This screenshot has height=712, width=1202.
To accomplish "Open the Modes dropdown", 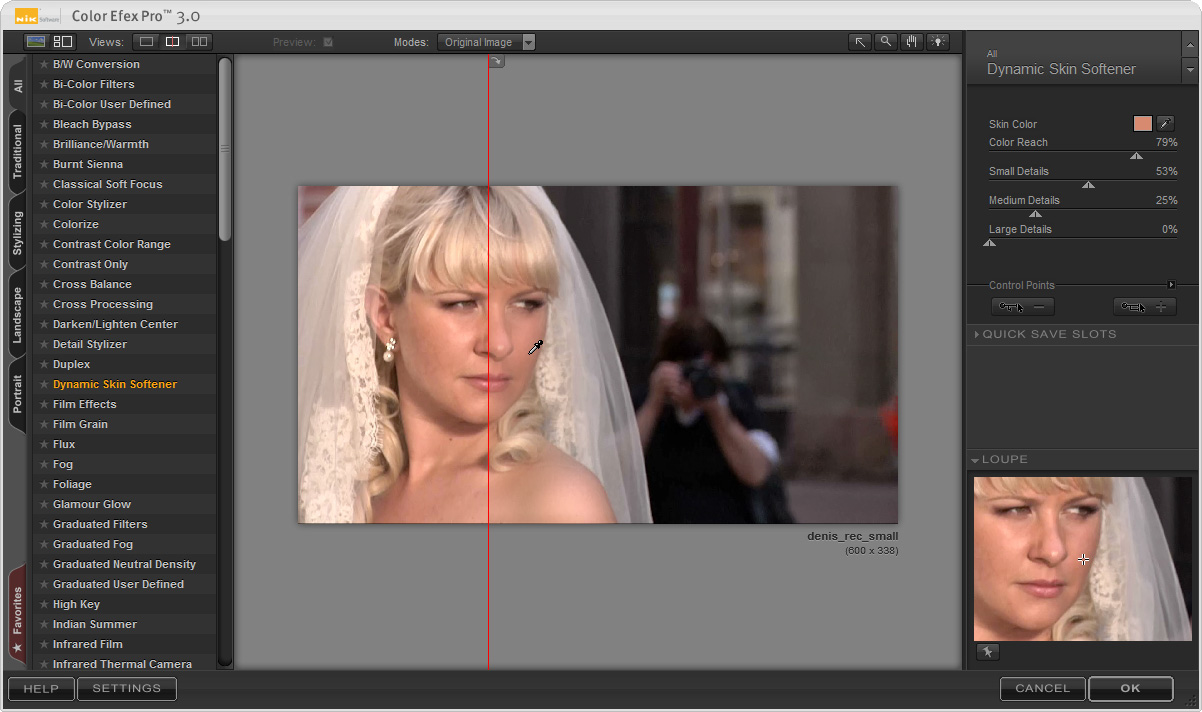I will [528, 42].
